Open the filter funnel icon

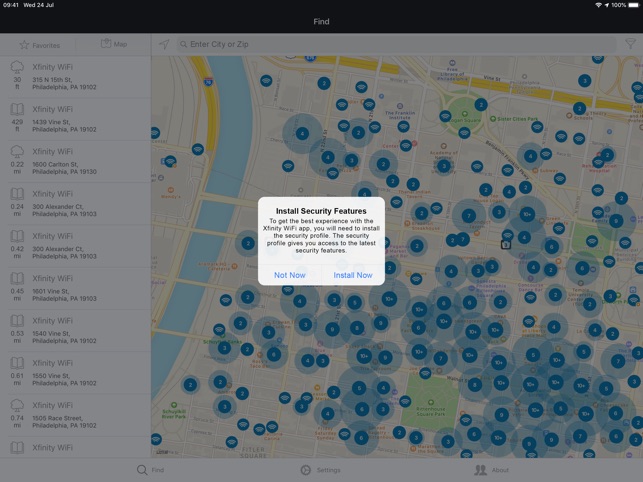coord(629,44)
